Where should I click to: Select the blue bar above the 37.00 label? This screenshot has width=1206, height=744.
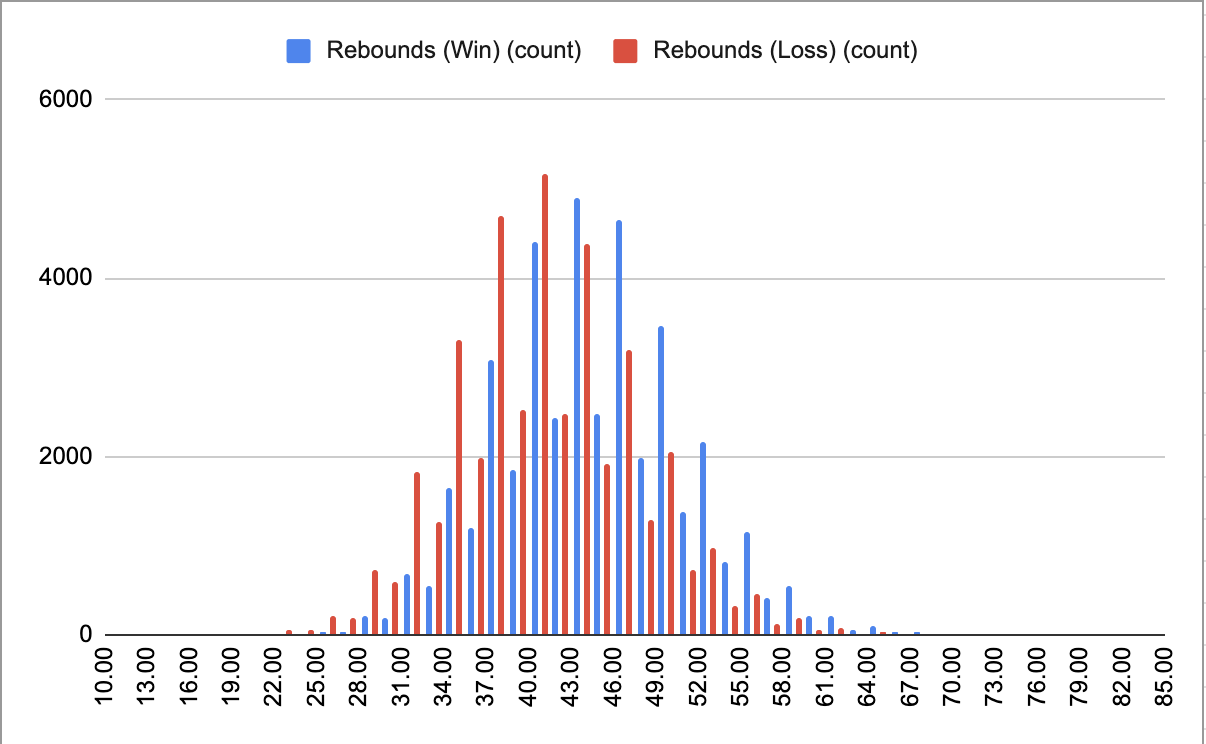[491, 498]
